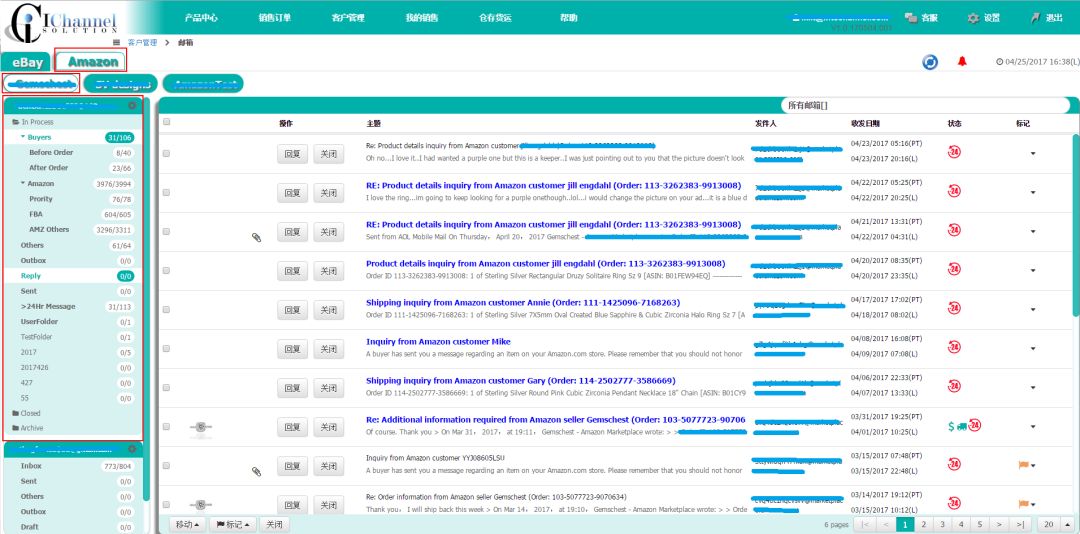Screen dimensions: 1080x534
Task: Click the In Process folder icon
Action: point(15,122)
